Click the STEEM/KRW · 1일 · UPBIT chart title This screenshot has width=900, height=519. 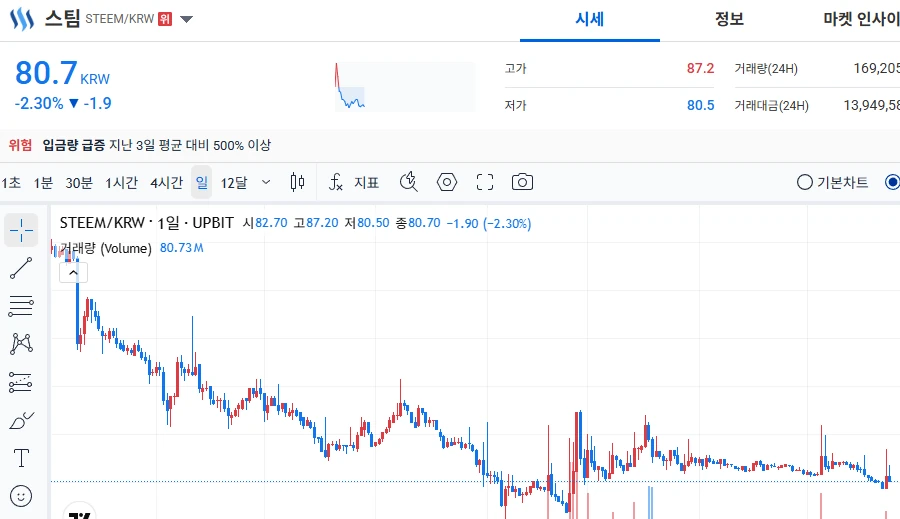pyautogui.click(x=147, y=223)
